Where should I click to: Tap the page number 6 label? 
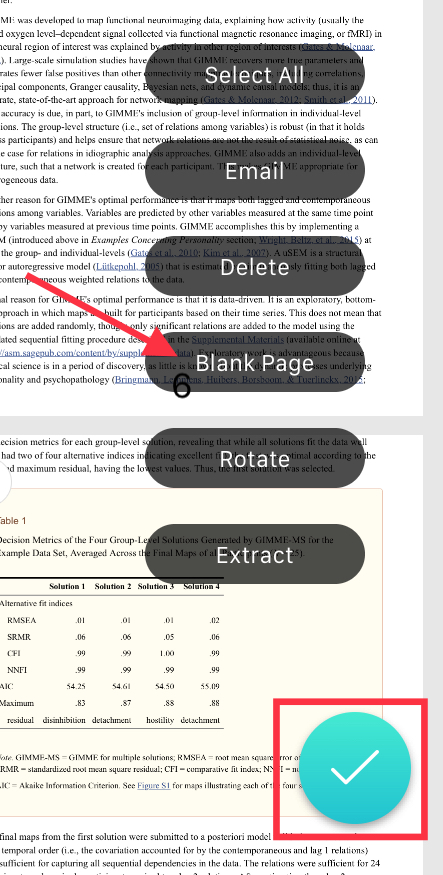tap(182, 387)
